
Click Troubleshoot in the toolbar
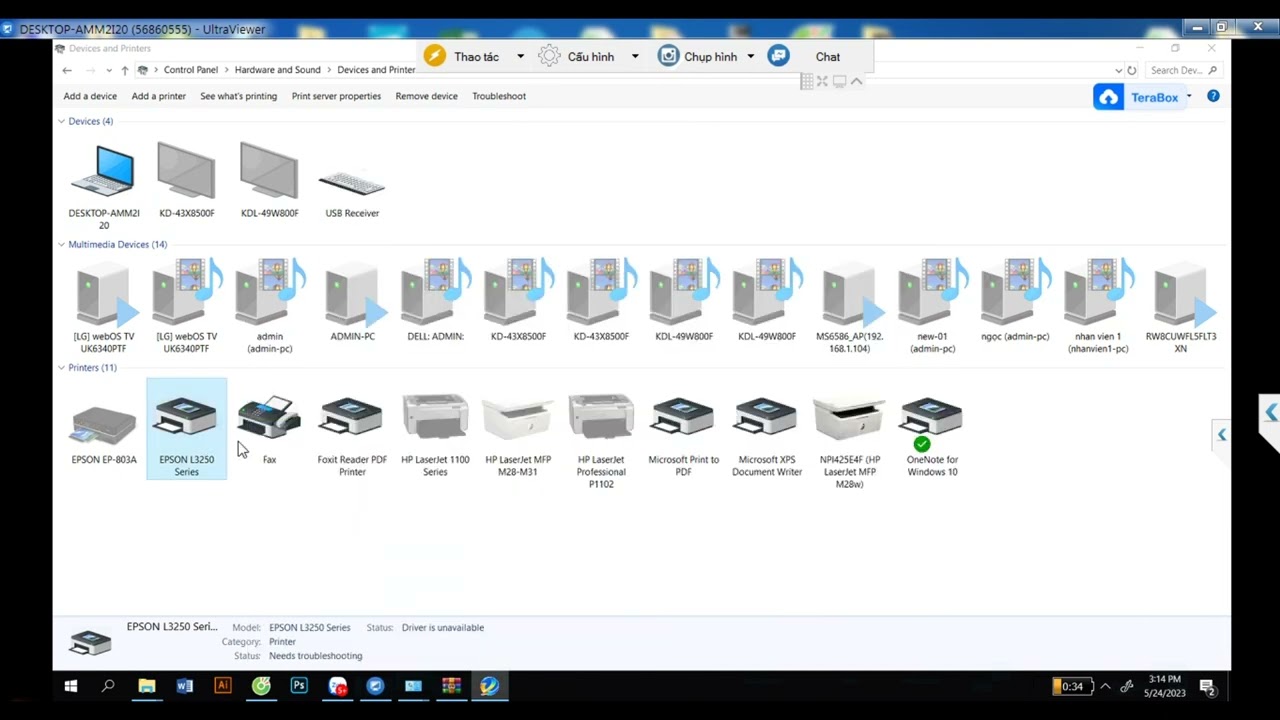pos(499,96)
